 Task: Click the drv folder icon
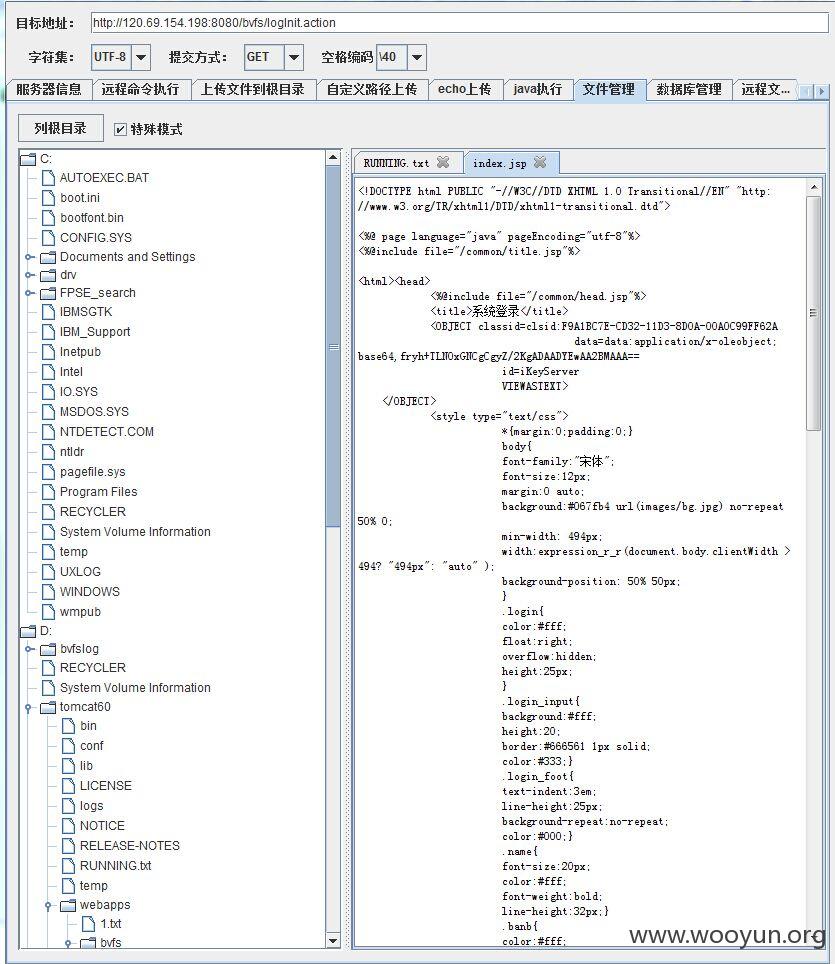tap(48, 275)
